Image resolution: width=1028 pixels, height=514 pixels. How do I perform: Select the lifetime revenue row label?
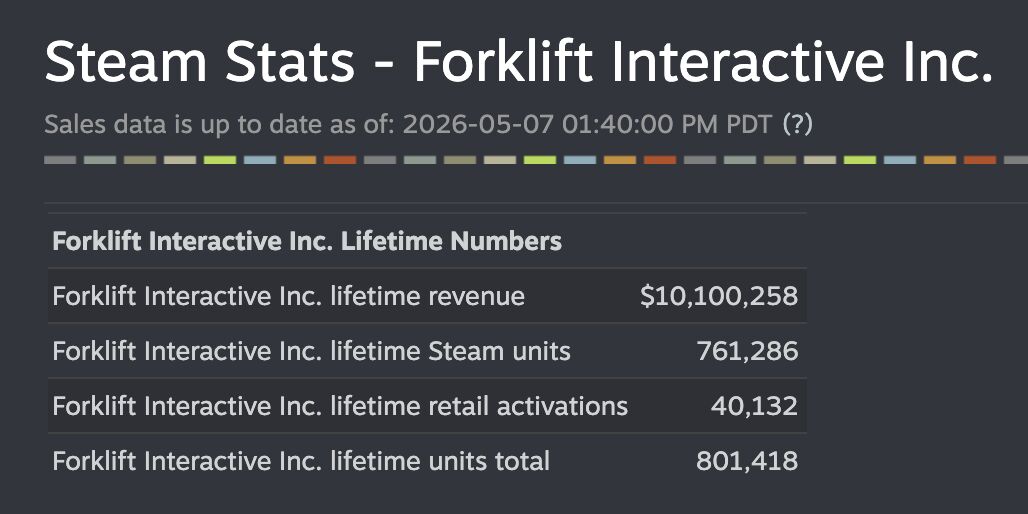tap(288, 296)
